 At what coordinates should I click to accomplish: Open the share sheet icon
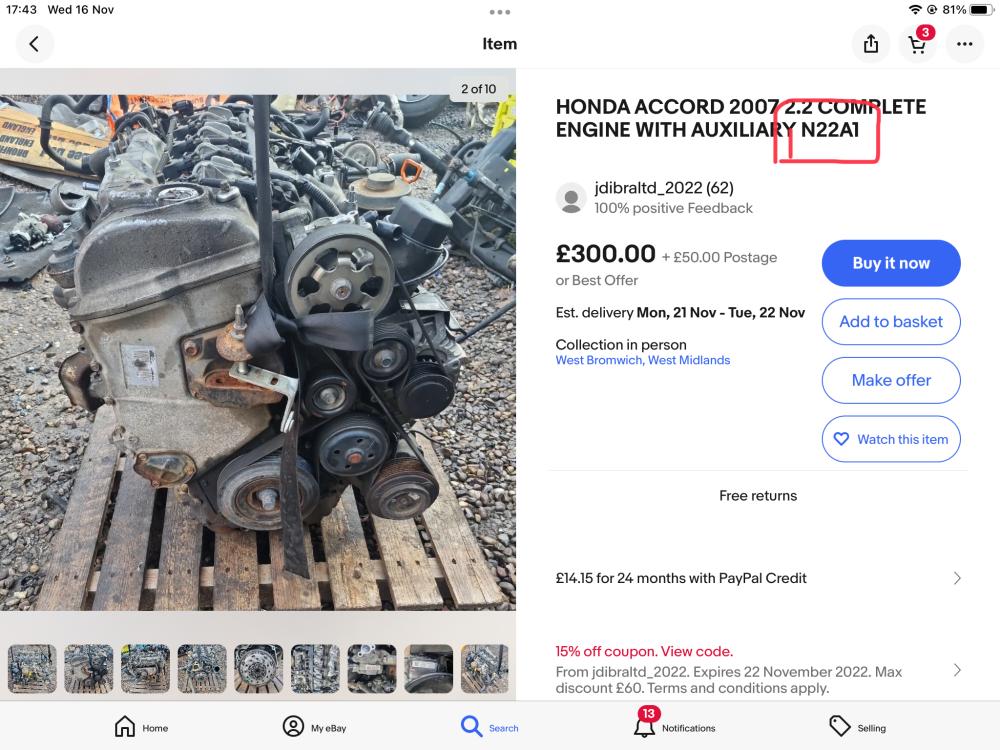pos(871,44)
